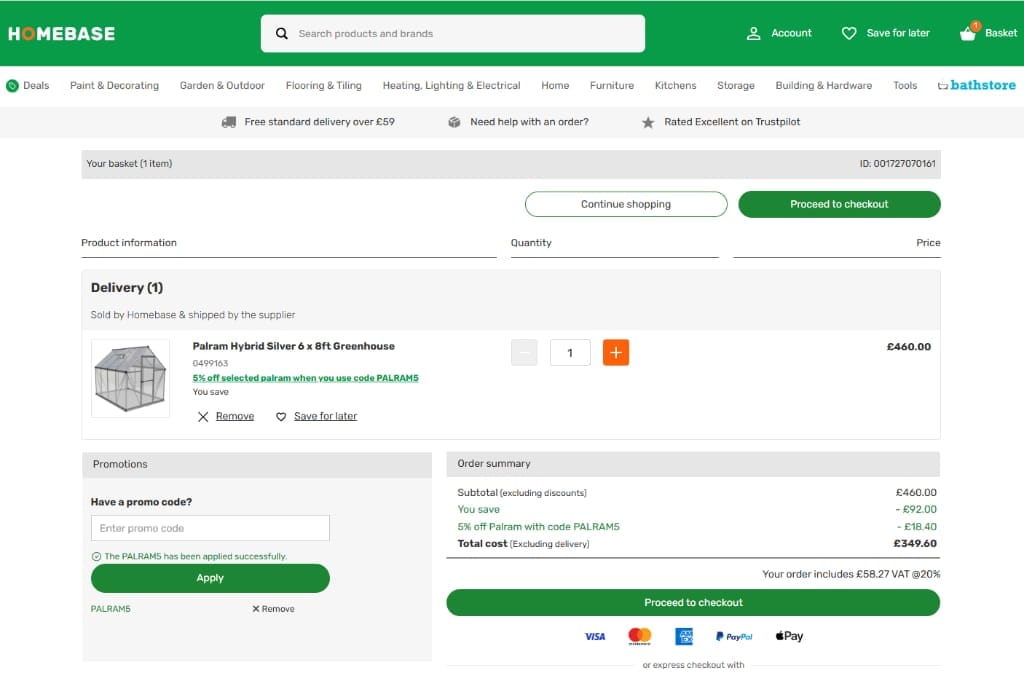Open the bathstore logo link

976,85
